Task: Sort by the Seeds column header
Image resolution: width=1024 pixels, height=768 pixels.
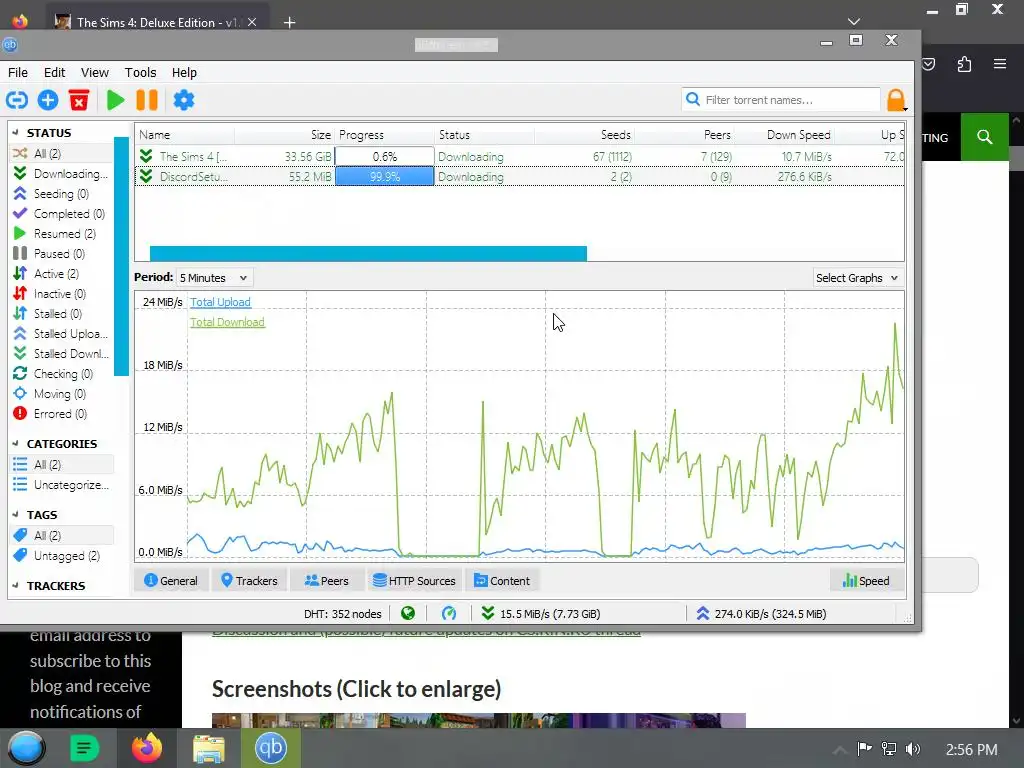Action: pyautogui.click(x=584, y=135)
